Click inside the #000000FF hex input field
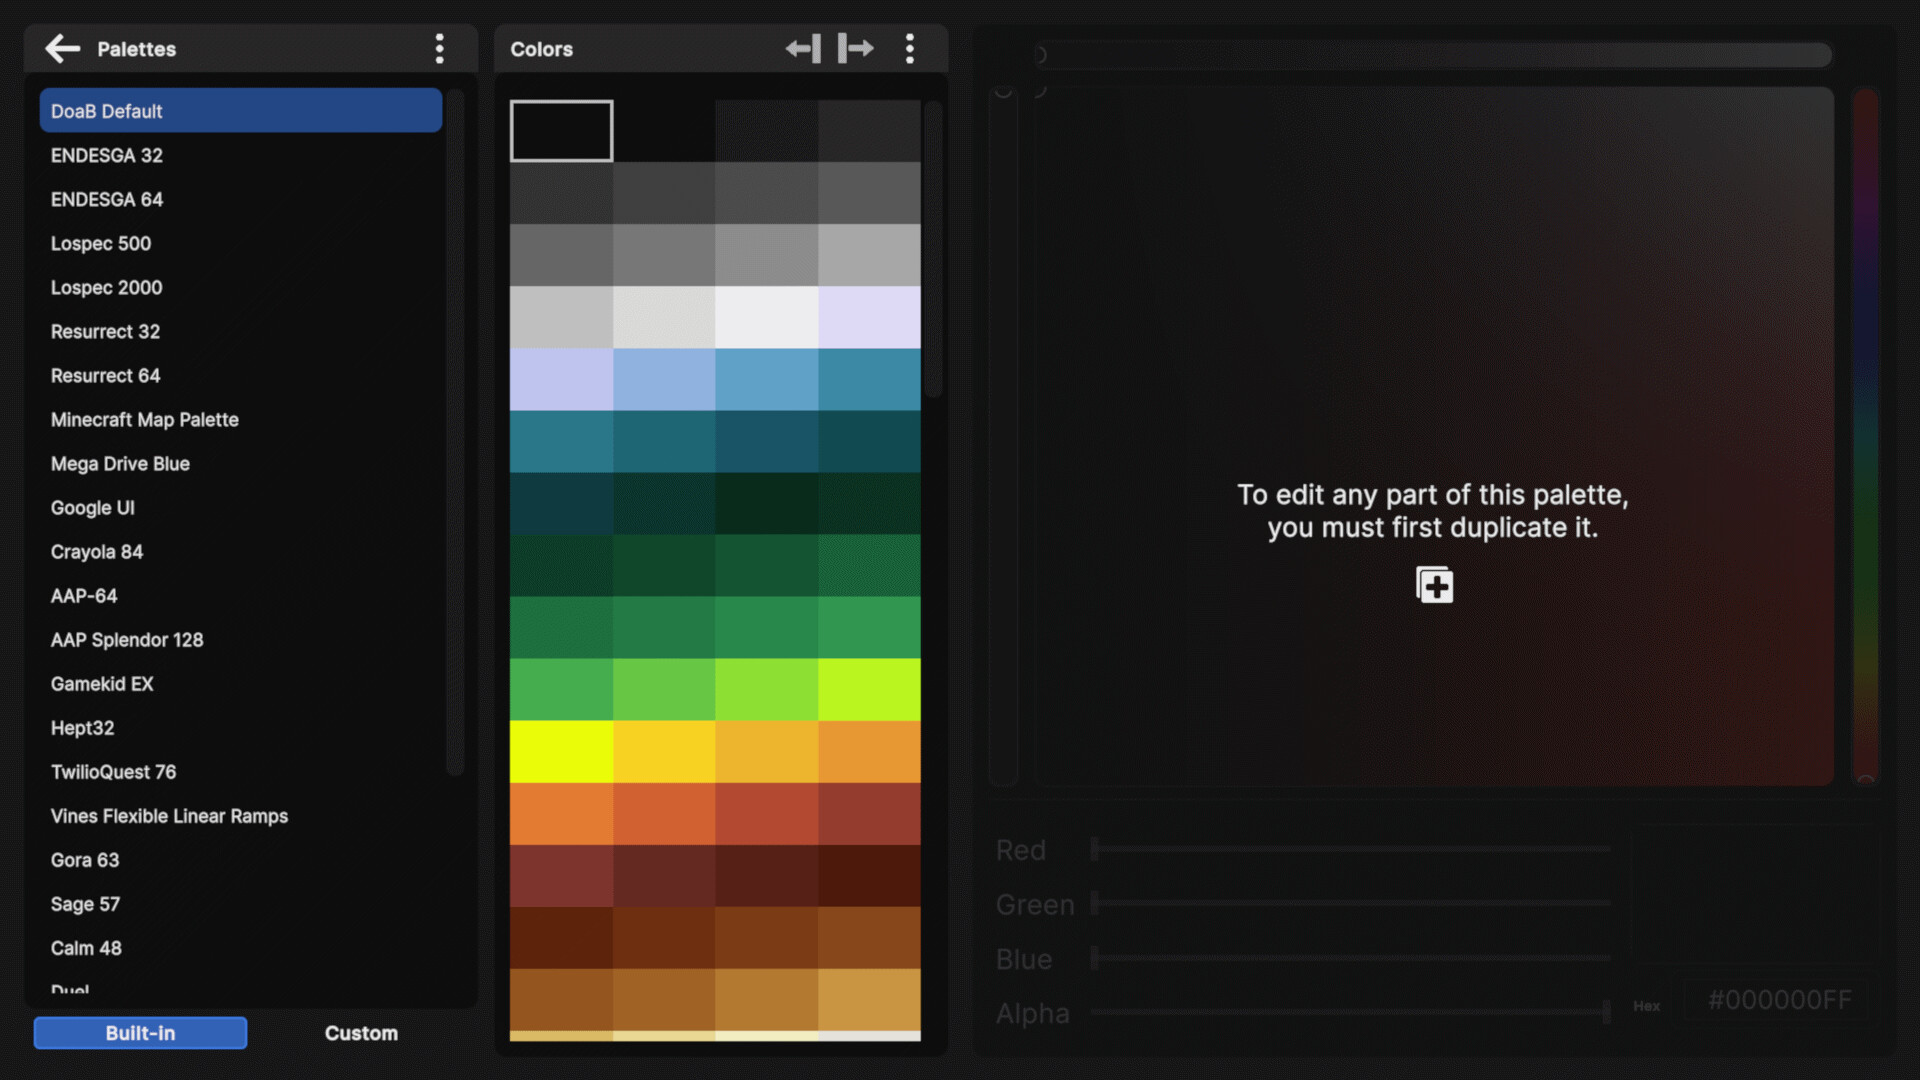Image resolution: width=1920 pixels, height=1080 pixels. [1779, 999]
